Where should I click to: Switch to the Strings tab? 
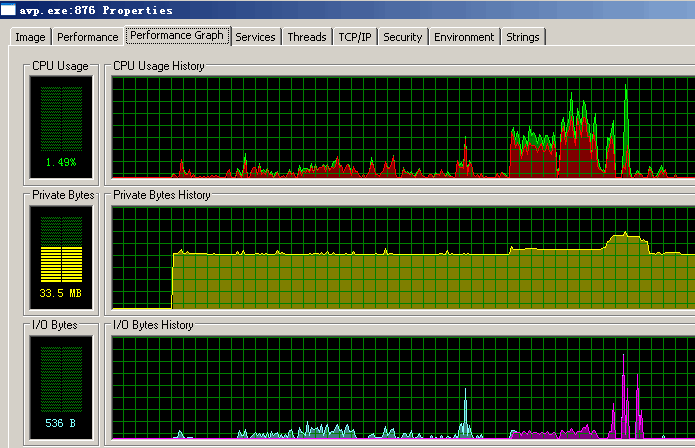coord(523,37)
